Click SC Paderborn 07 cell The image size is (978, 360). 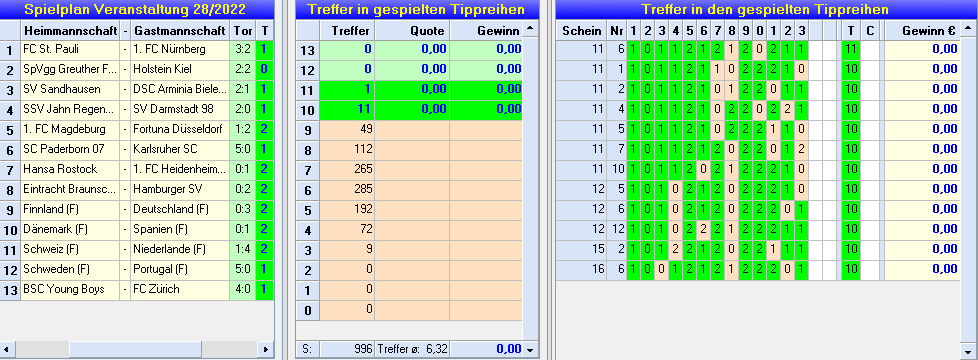tap(70, 149)
